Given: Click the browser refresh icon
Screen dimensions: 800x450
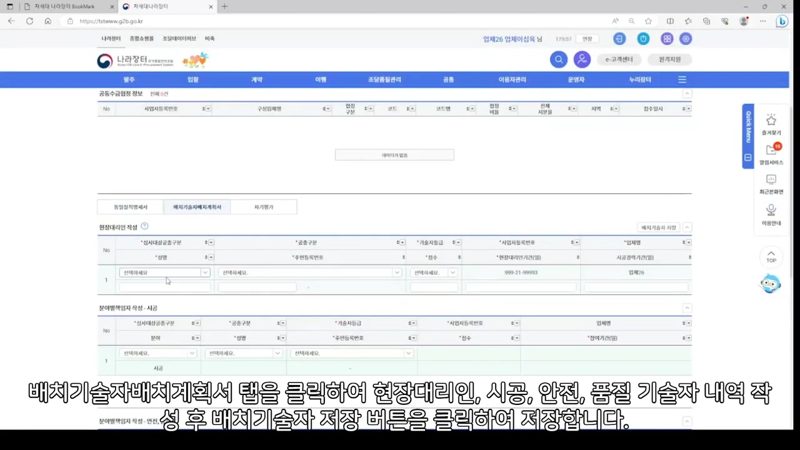Looking at the screenshot, I should 30,21.
